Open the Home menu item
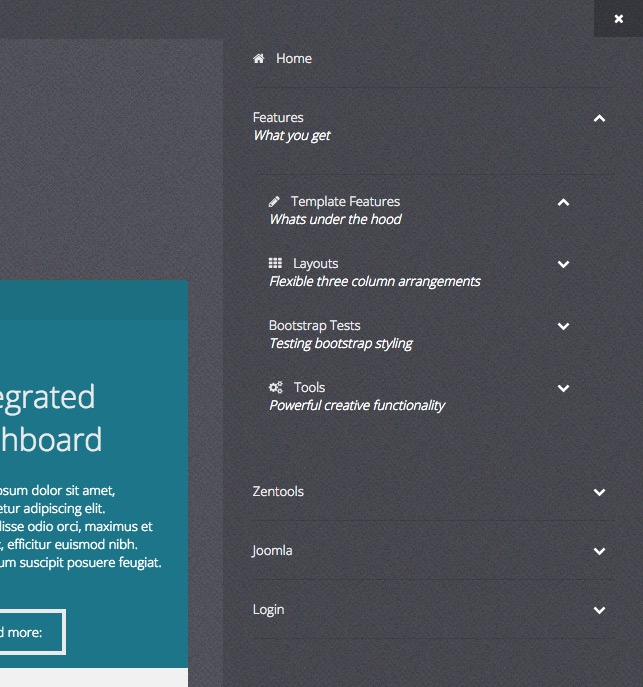The image size is (643, 687). [x=294, y=59]
